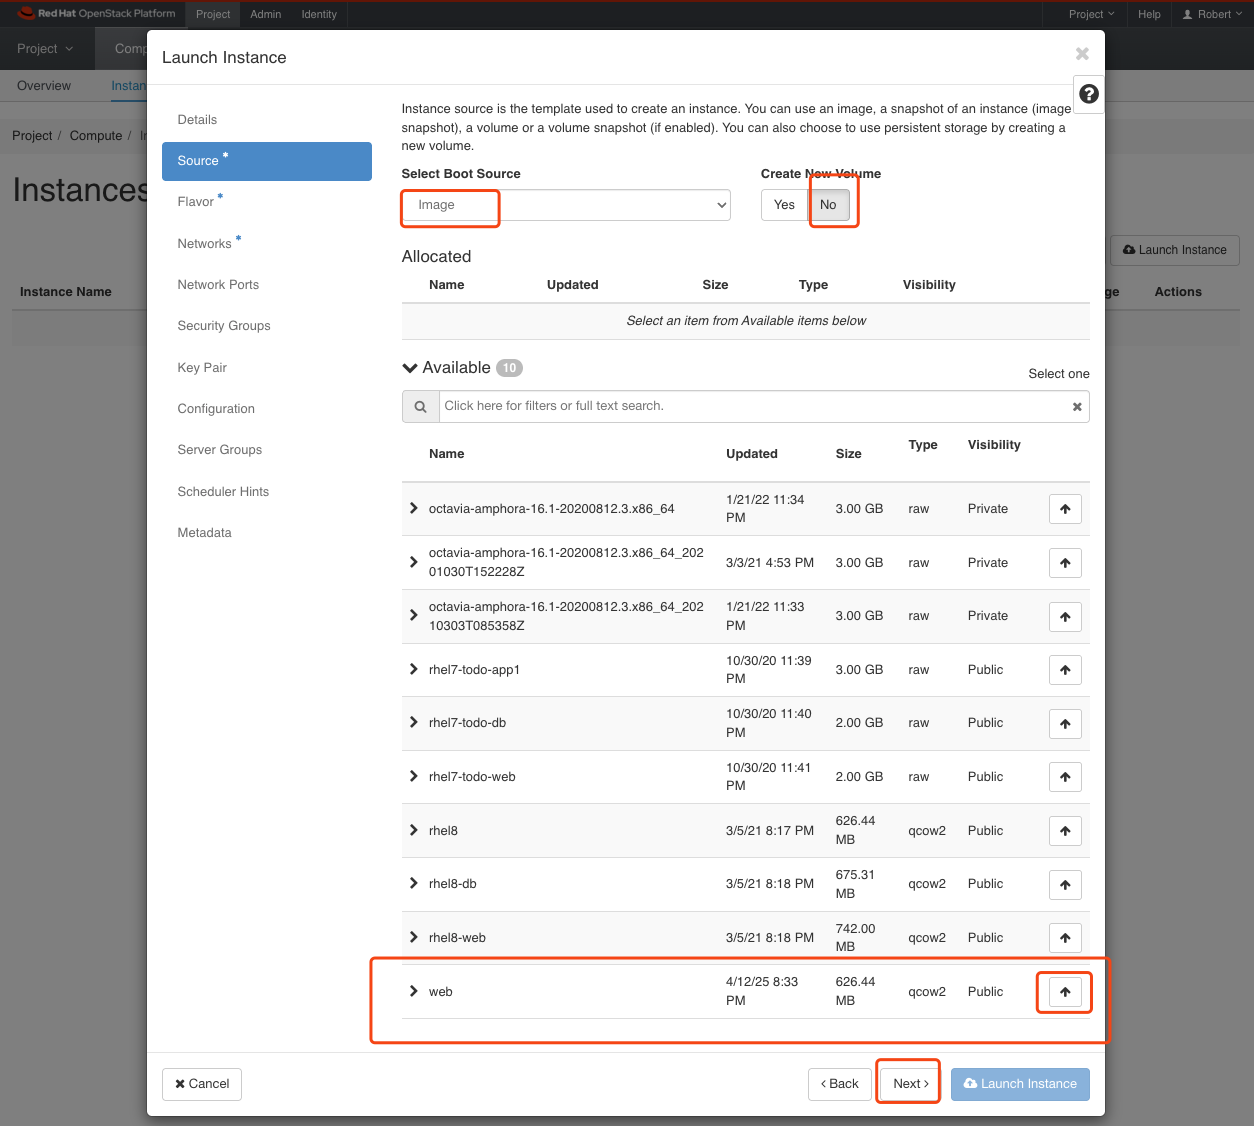Go to the Flavor step
The height and width of the screenshot is (1126, 1254).
(x=196, y=202)
